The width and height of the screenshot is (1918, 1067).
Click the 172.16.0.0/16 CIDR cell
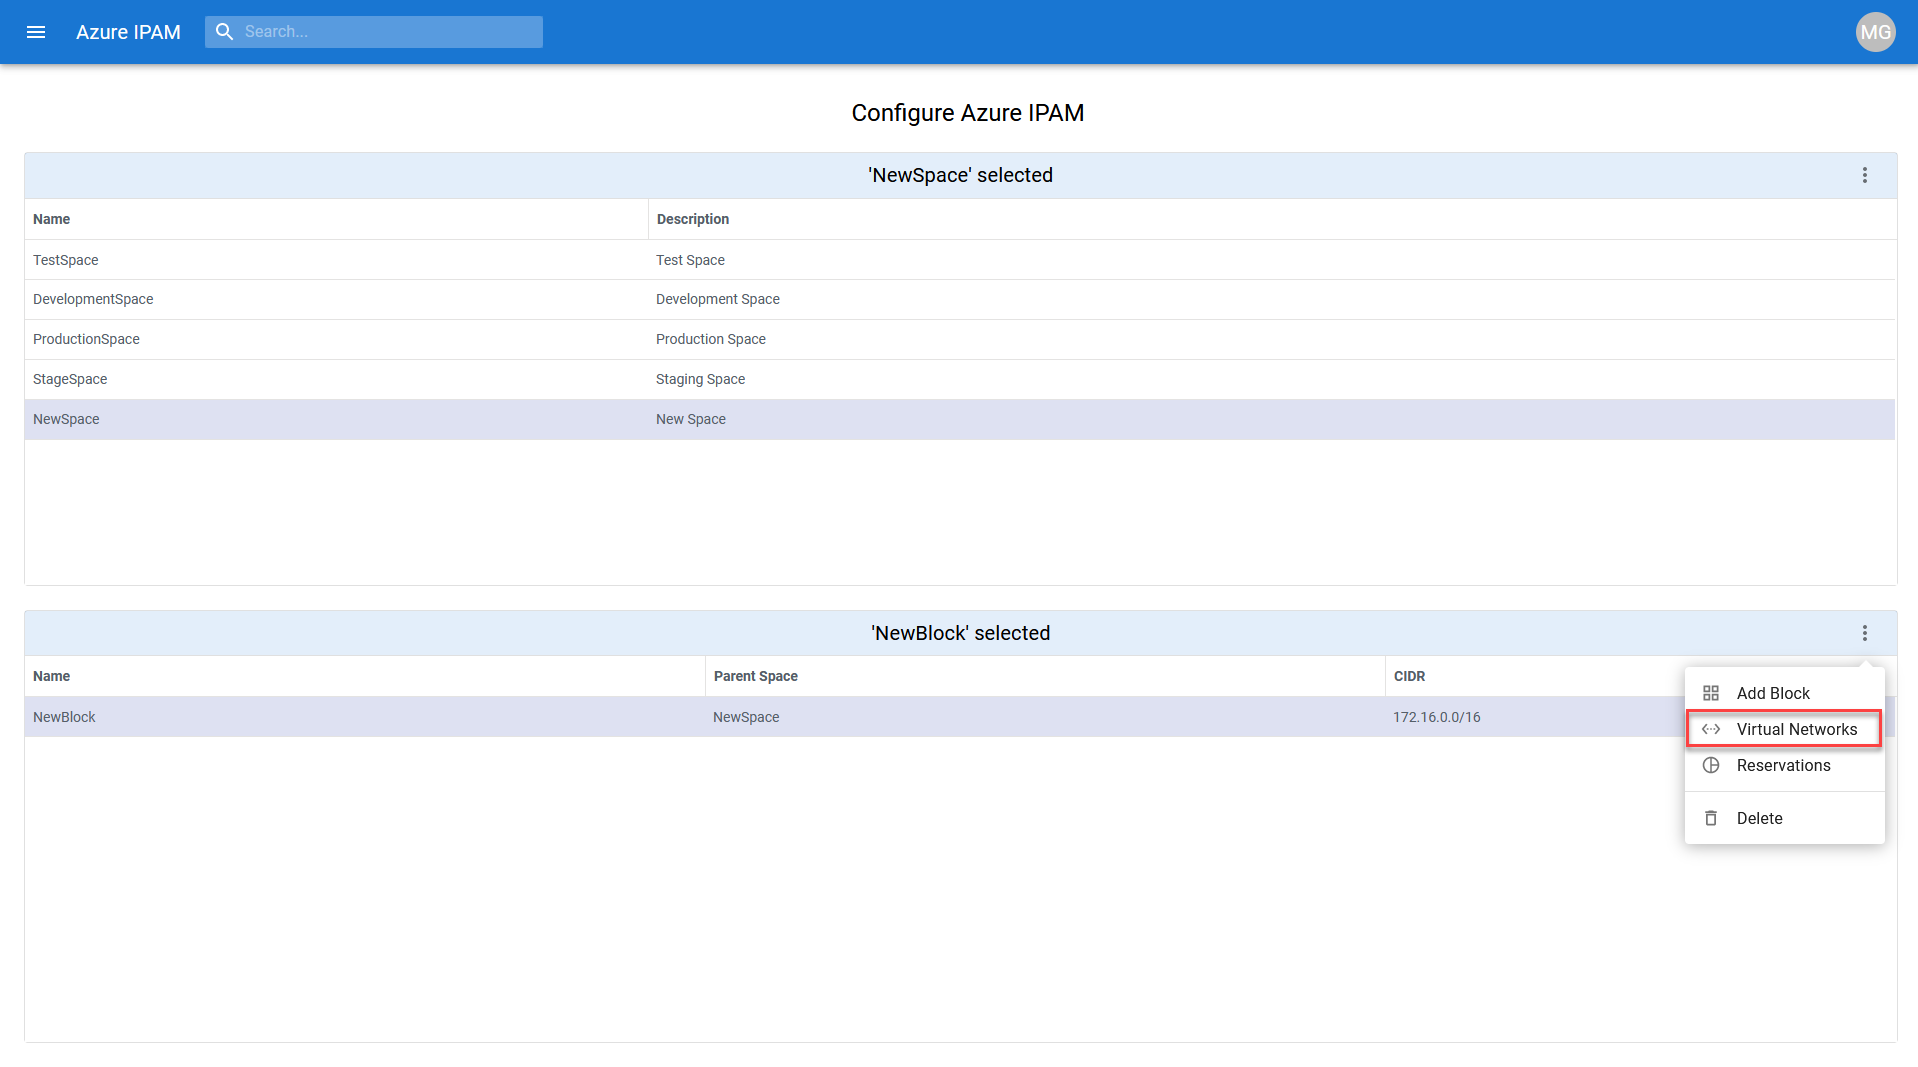click(x=1535, y=717)
